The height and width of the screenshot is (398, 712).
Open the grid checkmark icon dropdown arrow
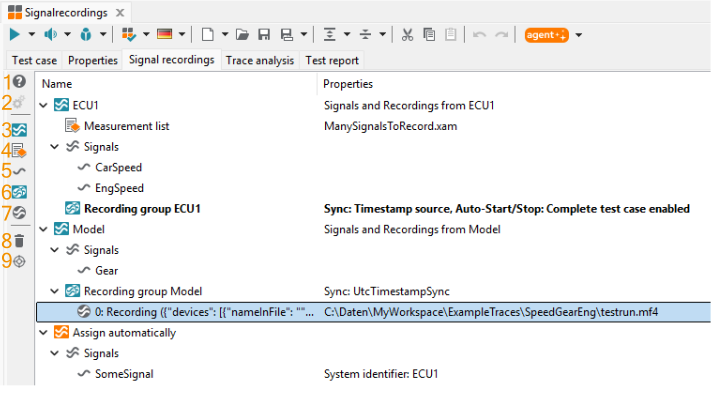point(146,35)
